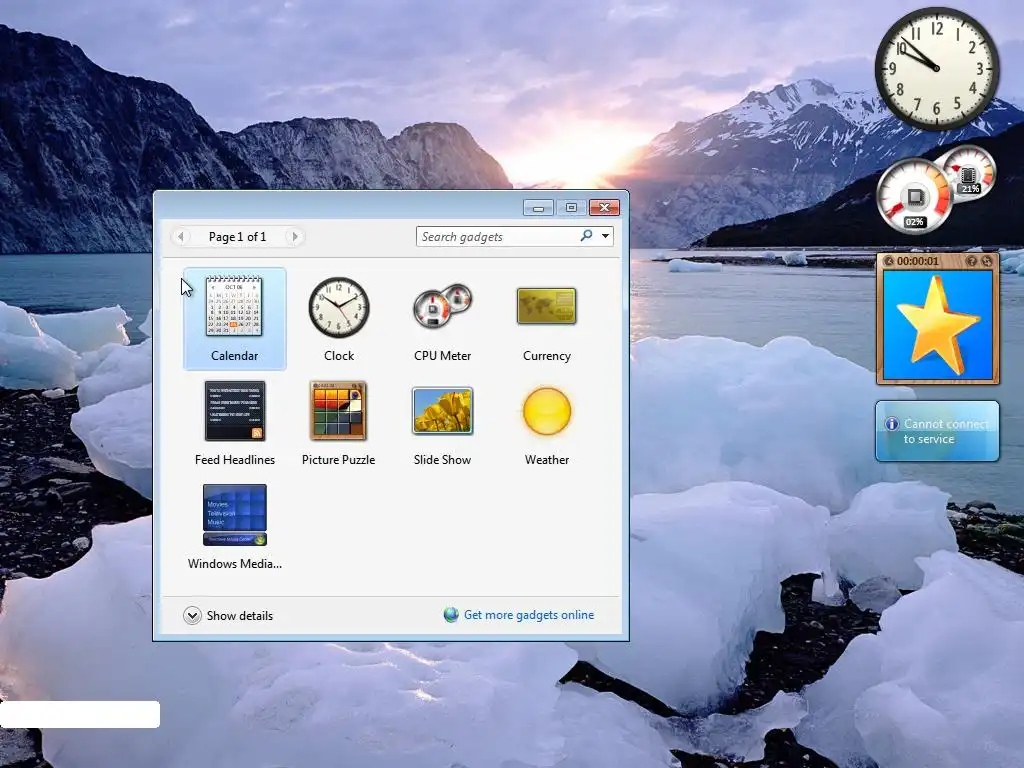The height and width of the screenshot is (768, 1024).
Task: Go to the next gadget page
Action: (x=295, y=236)
